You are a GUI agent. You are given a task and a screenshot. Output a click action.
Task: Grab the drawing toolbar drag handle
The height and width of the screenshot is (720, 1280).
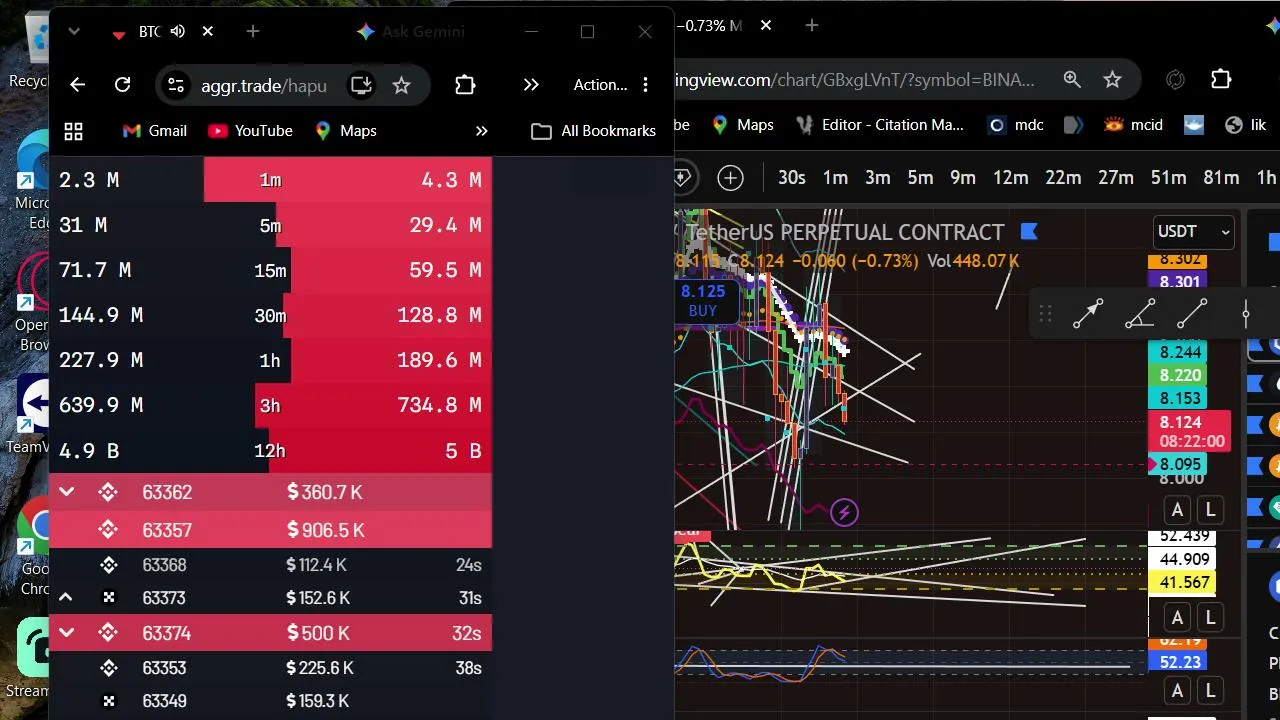coord(1045,314)
